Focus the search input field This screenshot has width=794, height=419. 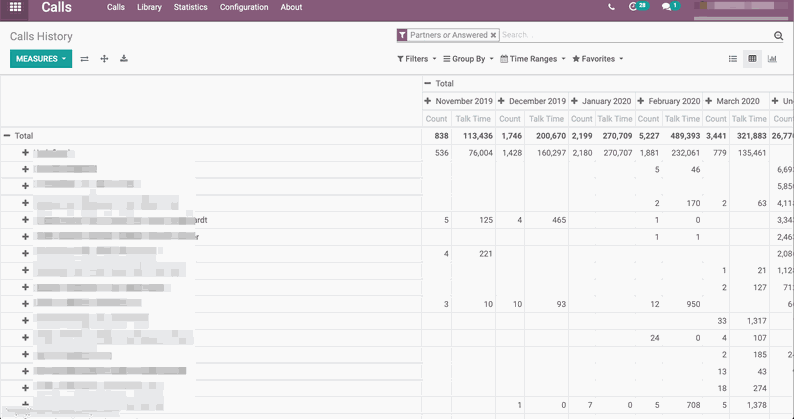pyautogui.click(x=636, y=35)
